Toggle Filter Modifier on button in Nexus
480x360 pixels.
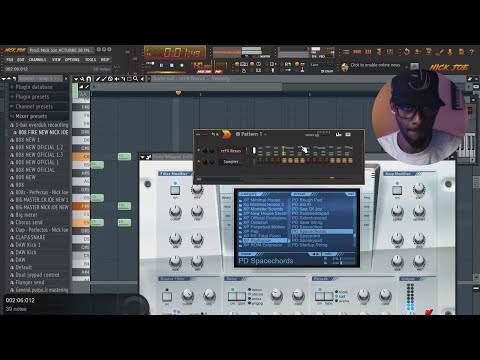pos(175,190)
